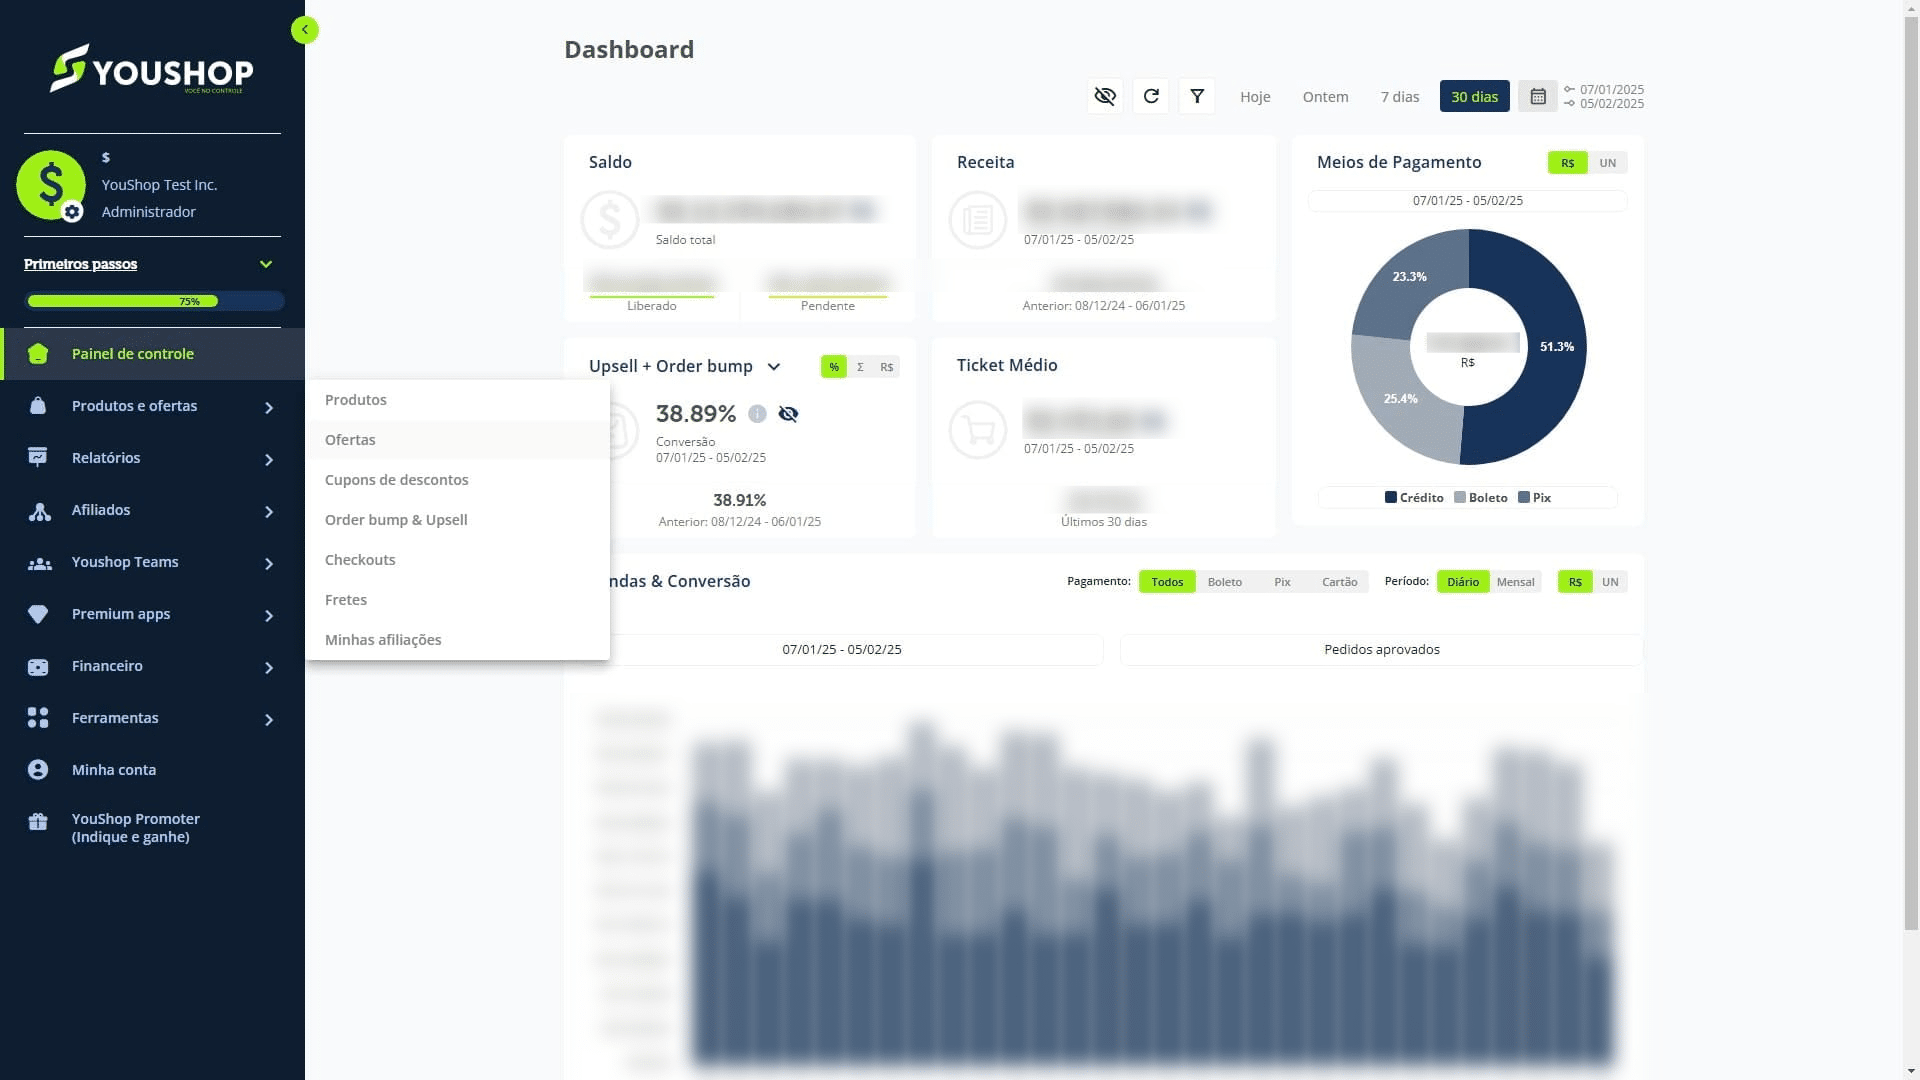
Task: Expand Ferramentas submenu arrow
Action: pyautogui.click(x=269, y=720)
